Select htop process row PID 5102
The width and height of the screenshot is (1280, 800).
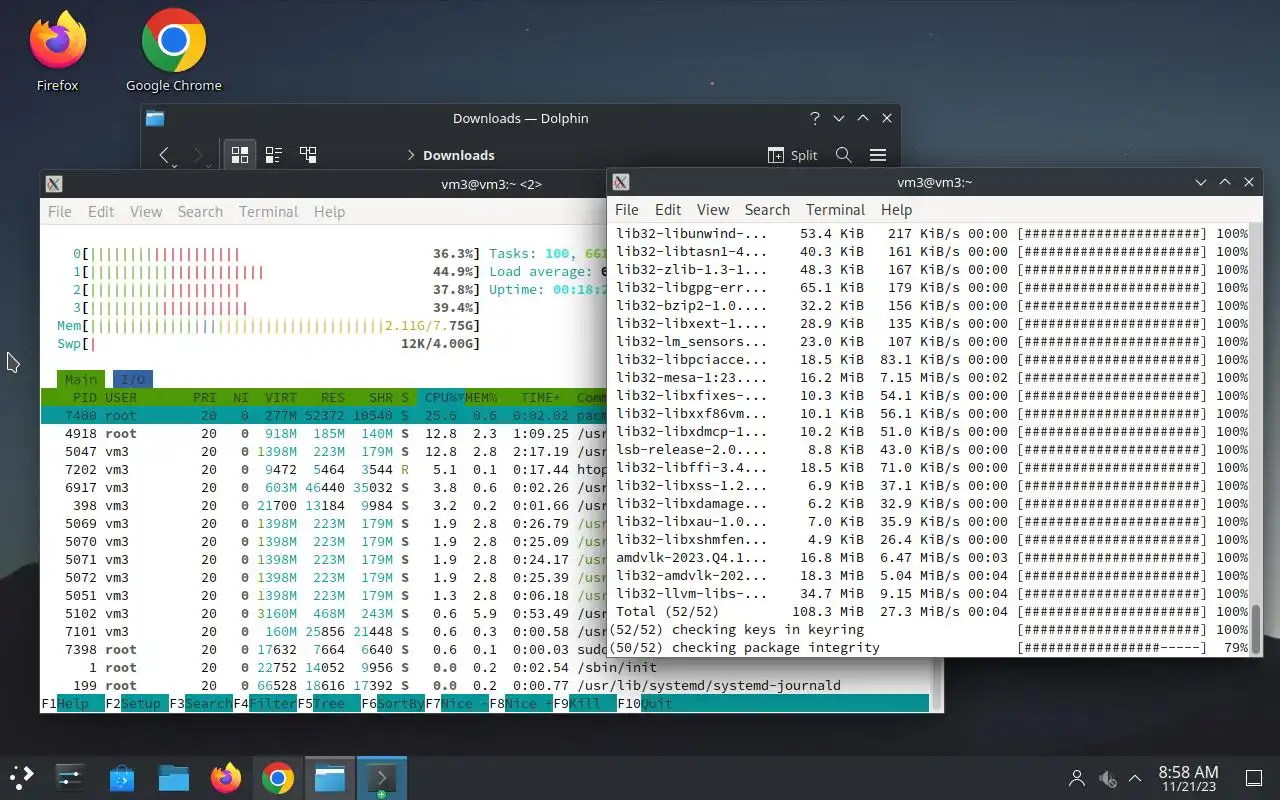[324, 613]
